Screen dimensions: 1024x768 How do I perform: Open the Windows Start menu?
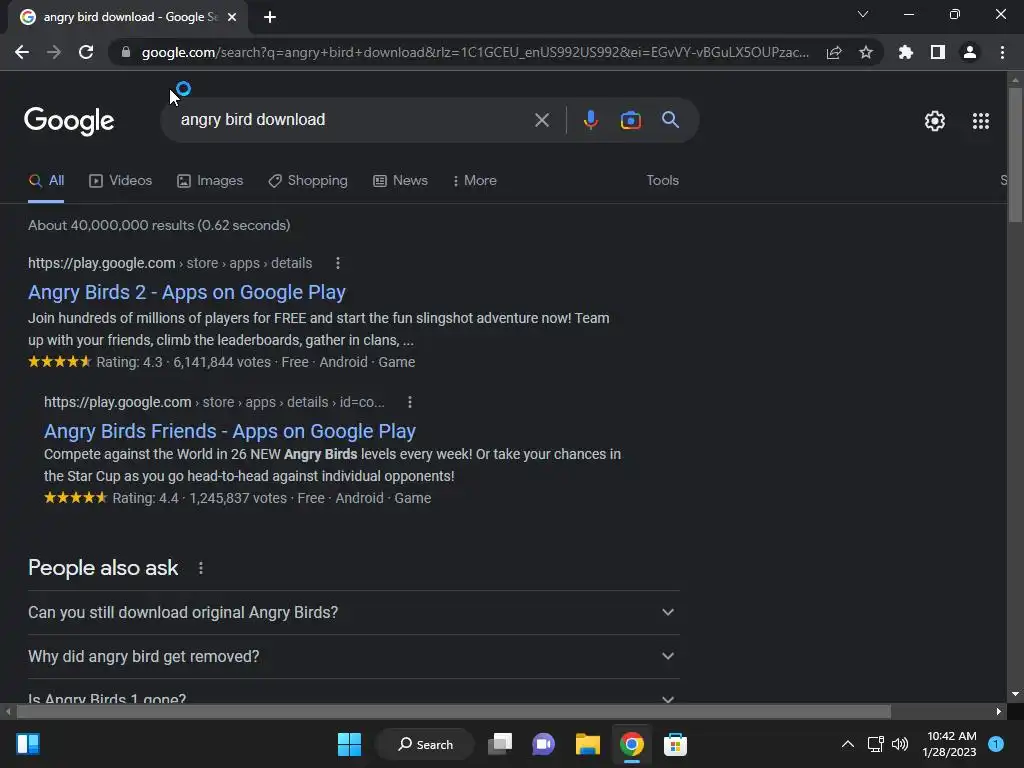pos(349,744)
